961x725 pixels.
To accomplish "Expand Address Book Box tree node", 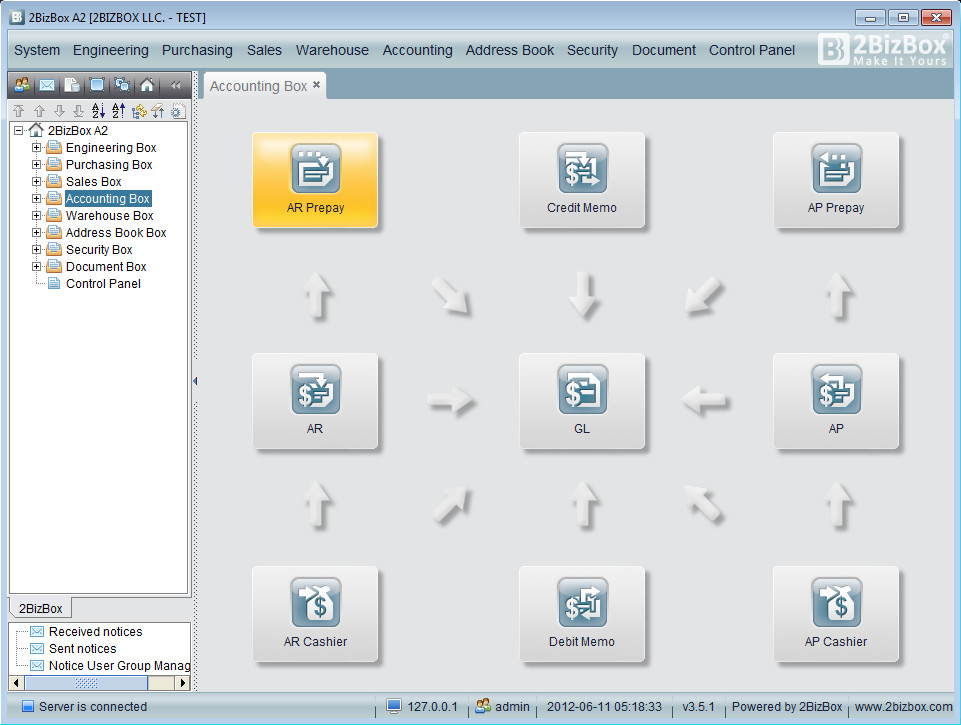I will coord(36,233).
